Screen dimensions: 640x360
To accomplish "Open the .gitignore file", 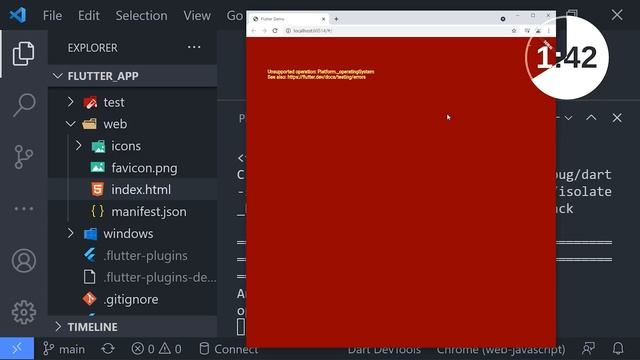I will pyautogui.click(x=133, y=299).
